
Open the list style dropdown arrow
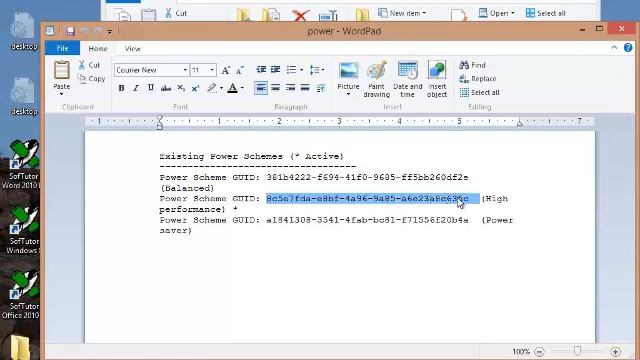(x=302, y=70)
